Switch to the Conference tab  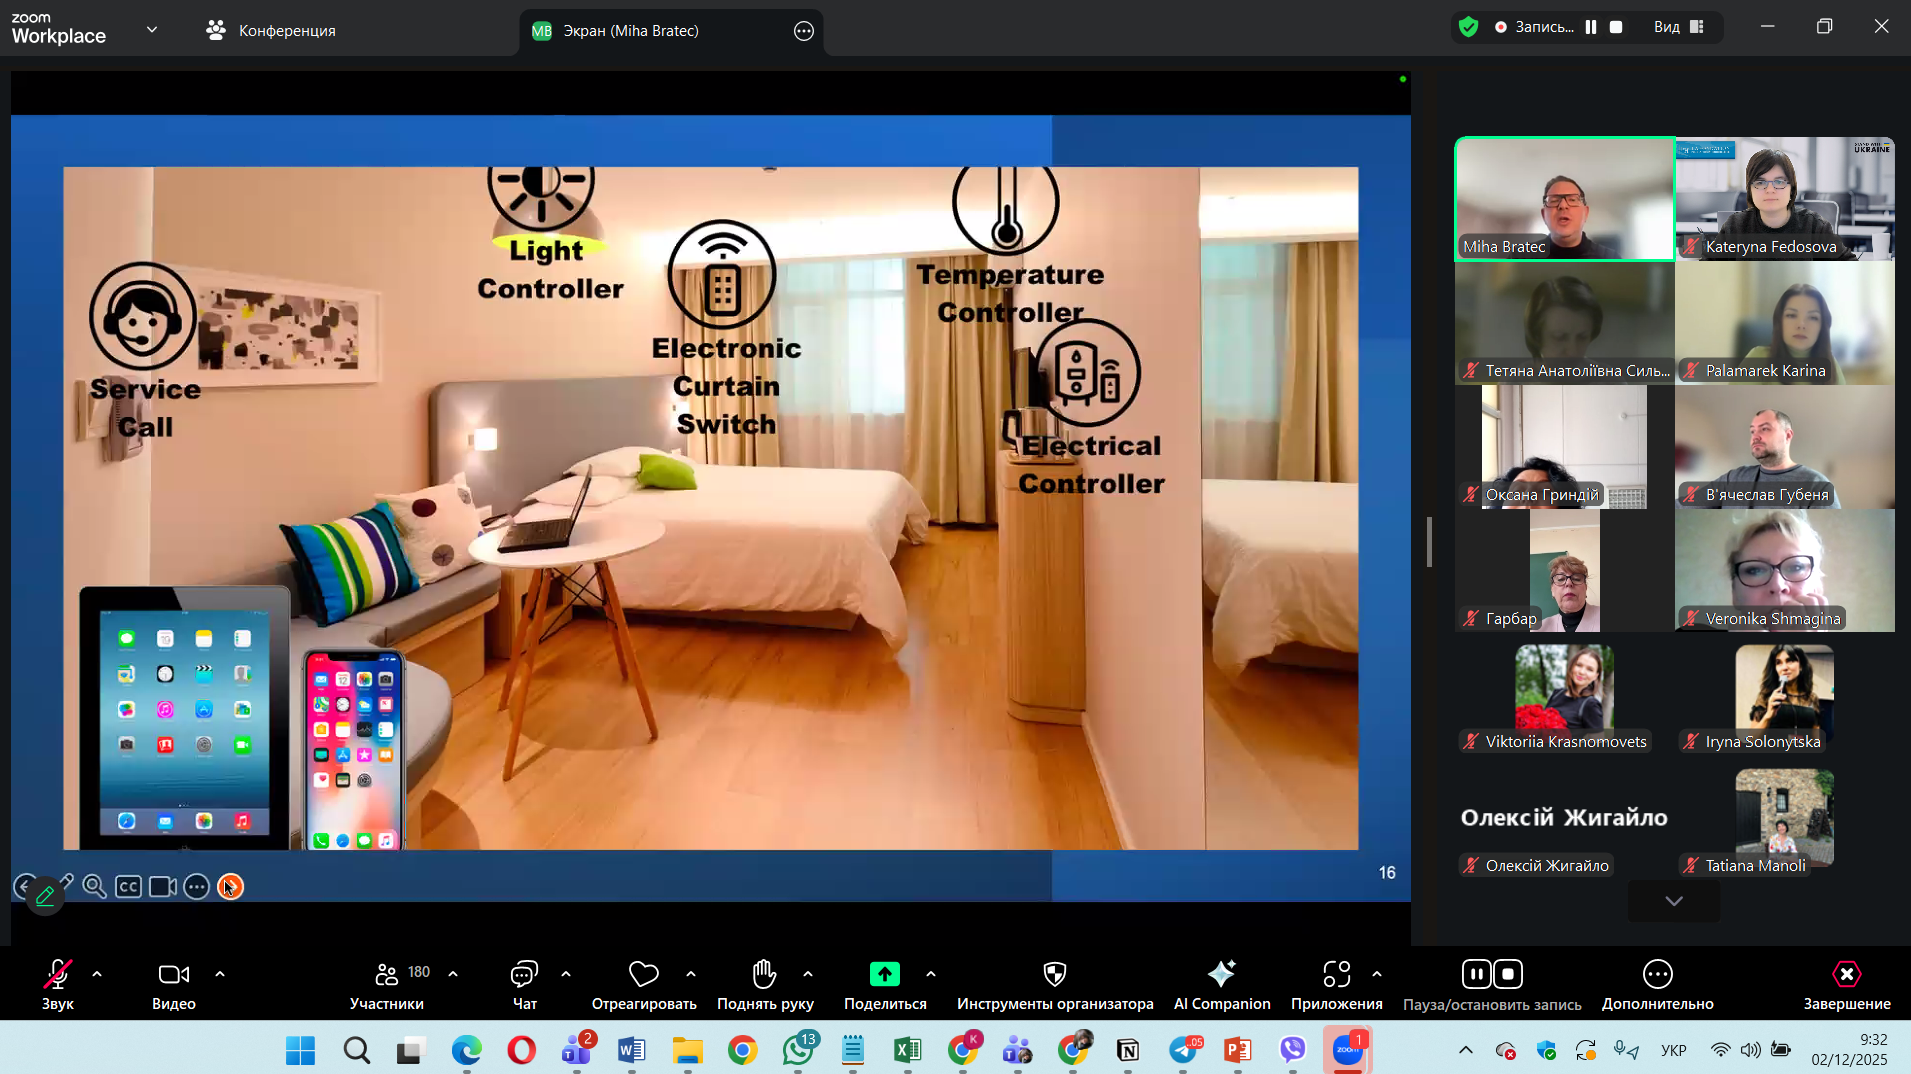[271, 30]
